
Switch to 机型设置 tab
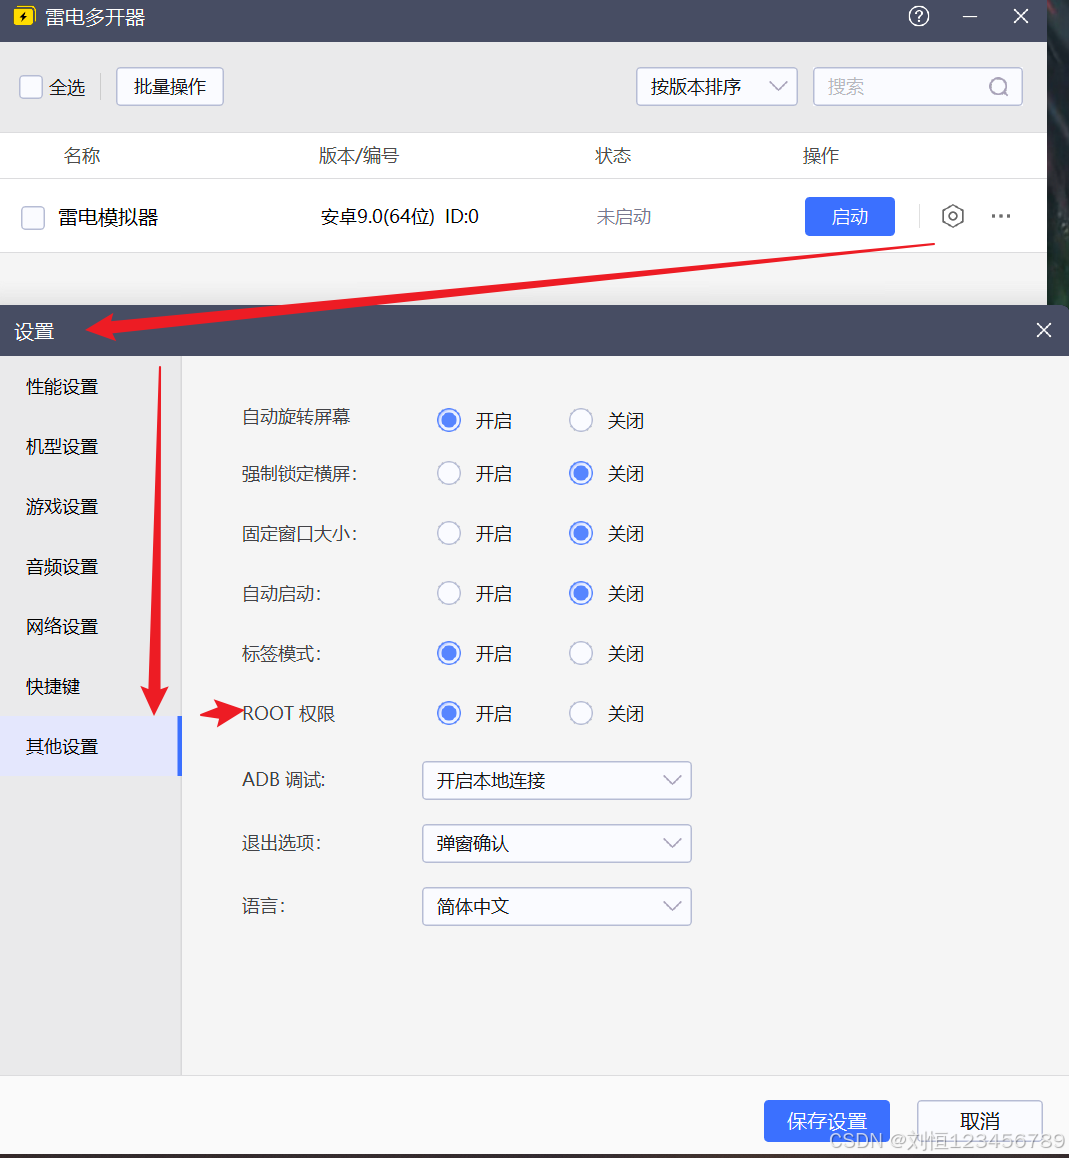(x=90, y=447)
